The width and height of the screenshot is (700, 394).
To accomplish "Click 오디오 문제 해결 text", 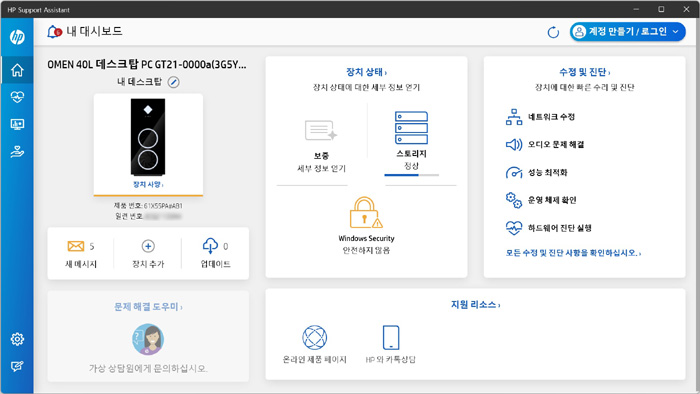I will tap(556, 145).
